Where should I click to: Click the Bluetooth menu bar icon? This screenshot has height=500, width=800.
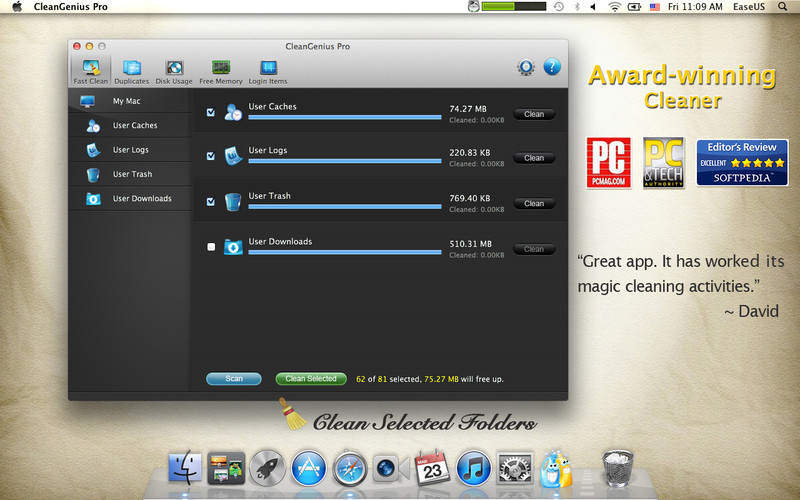(577, 7)
